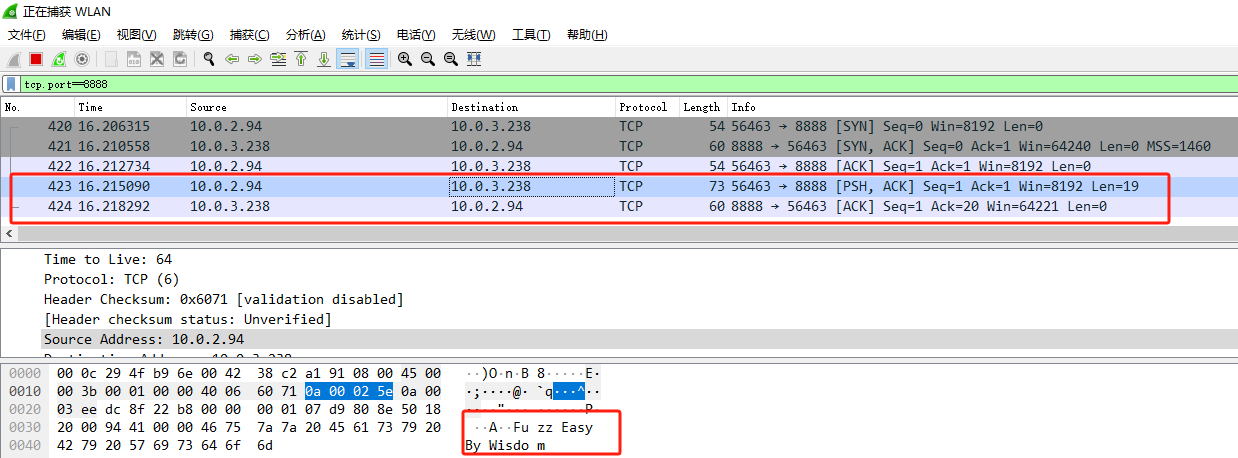Open the 统计(S) menu
1238x458 pixels.
point(360,35)
